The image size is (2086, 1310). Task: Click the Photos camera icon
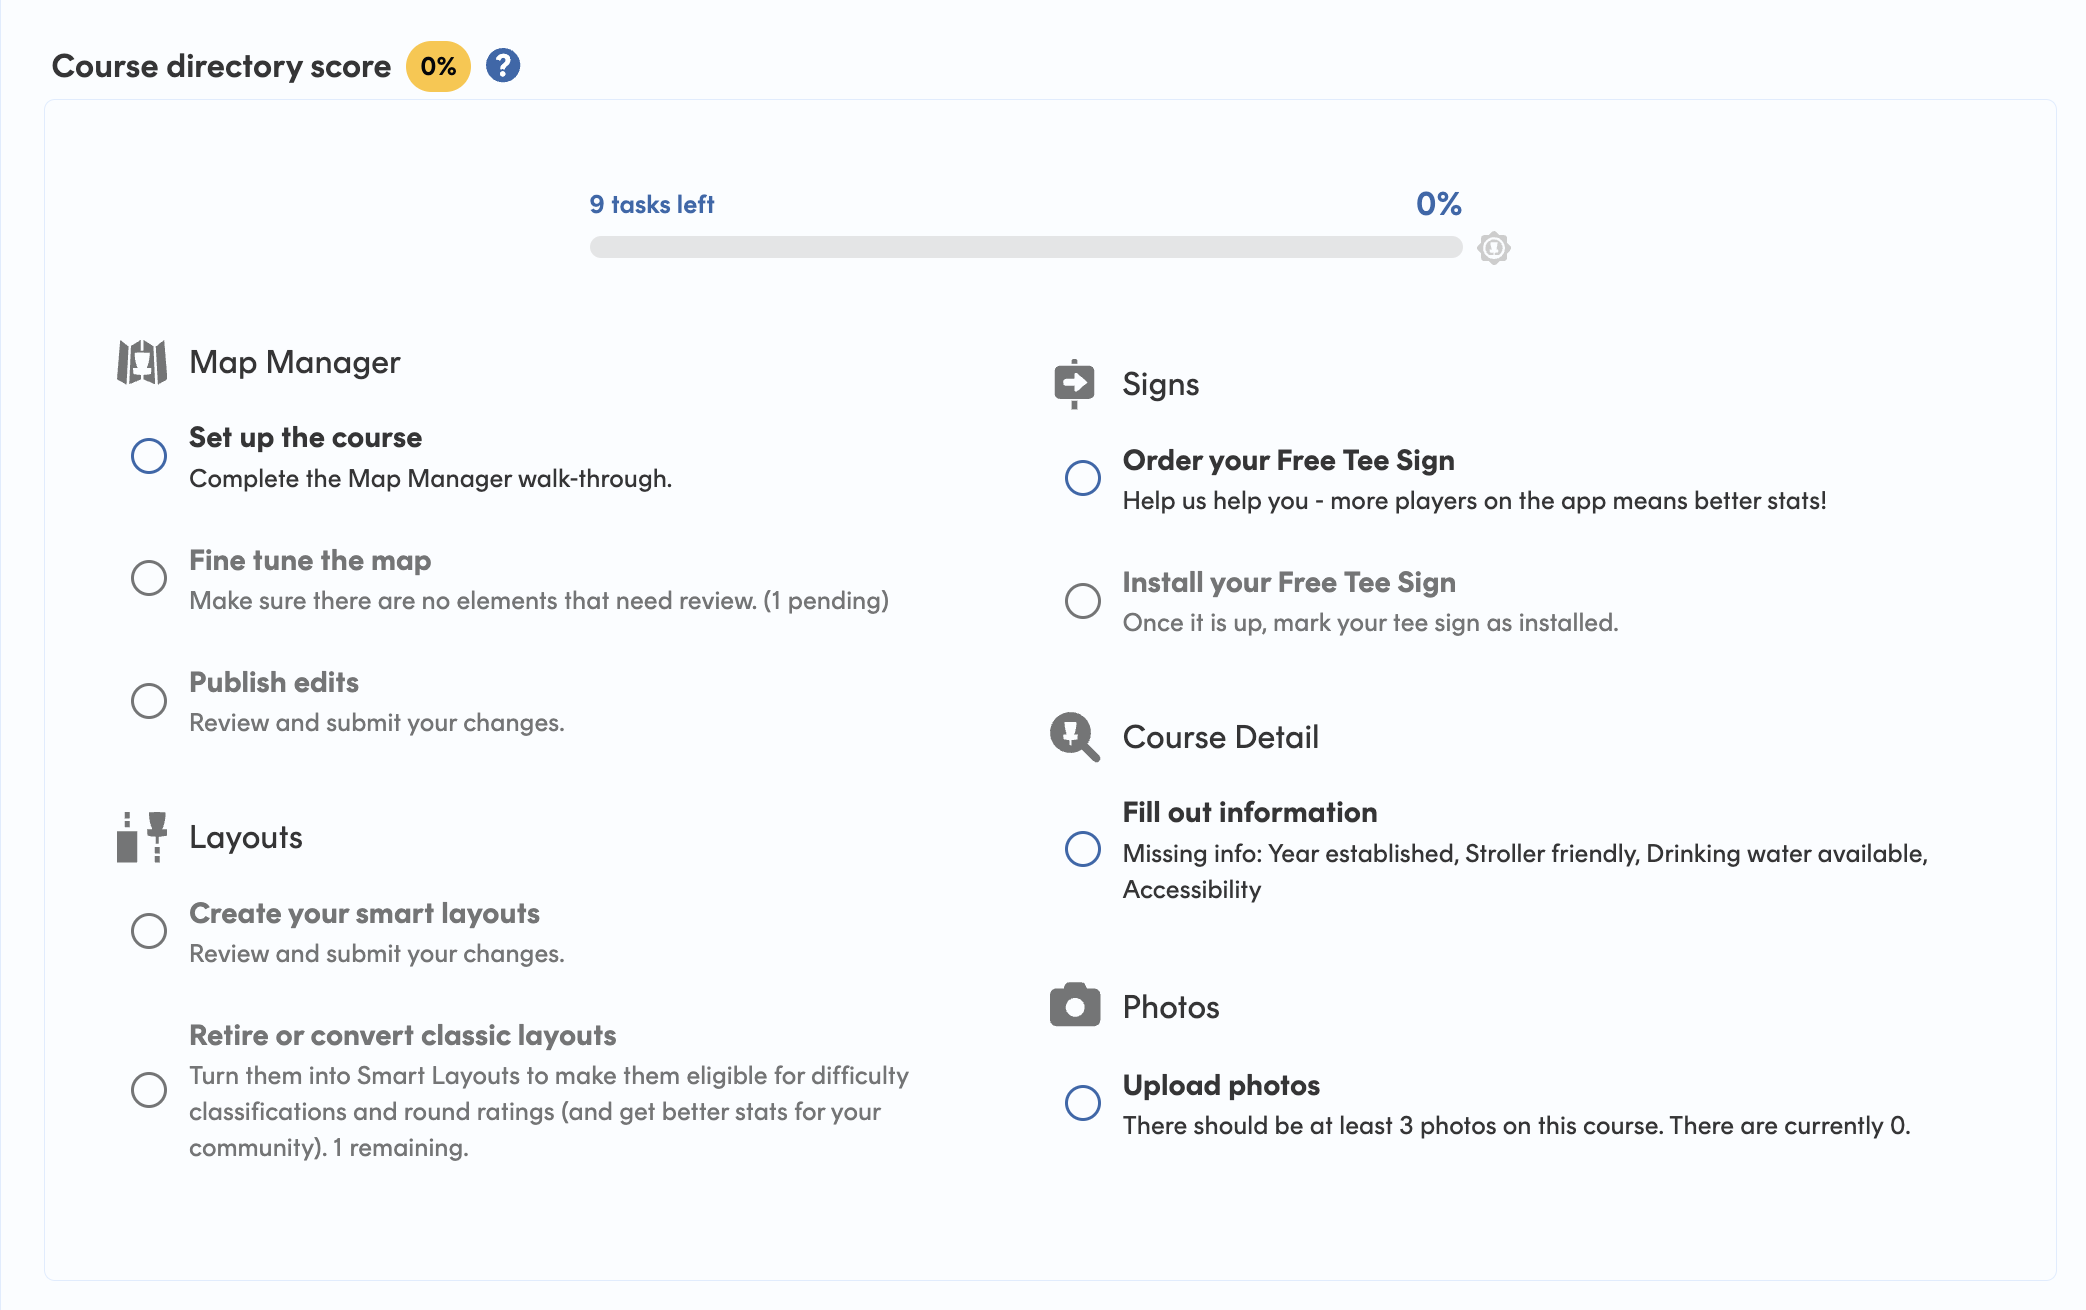[x=1074, y=1006]
